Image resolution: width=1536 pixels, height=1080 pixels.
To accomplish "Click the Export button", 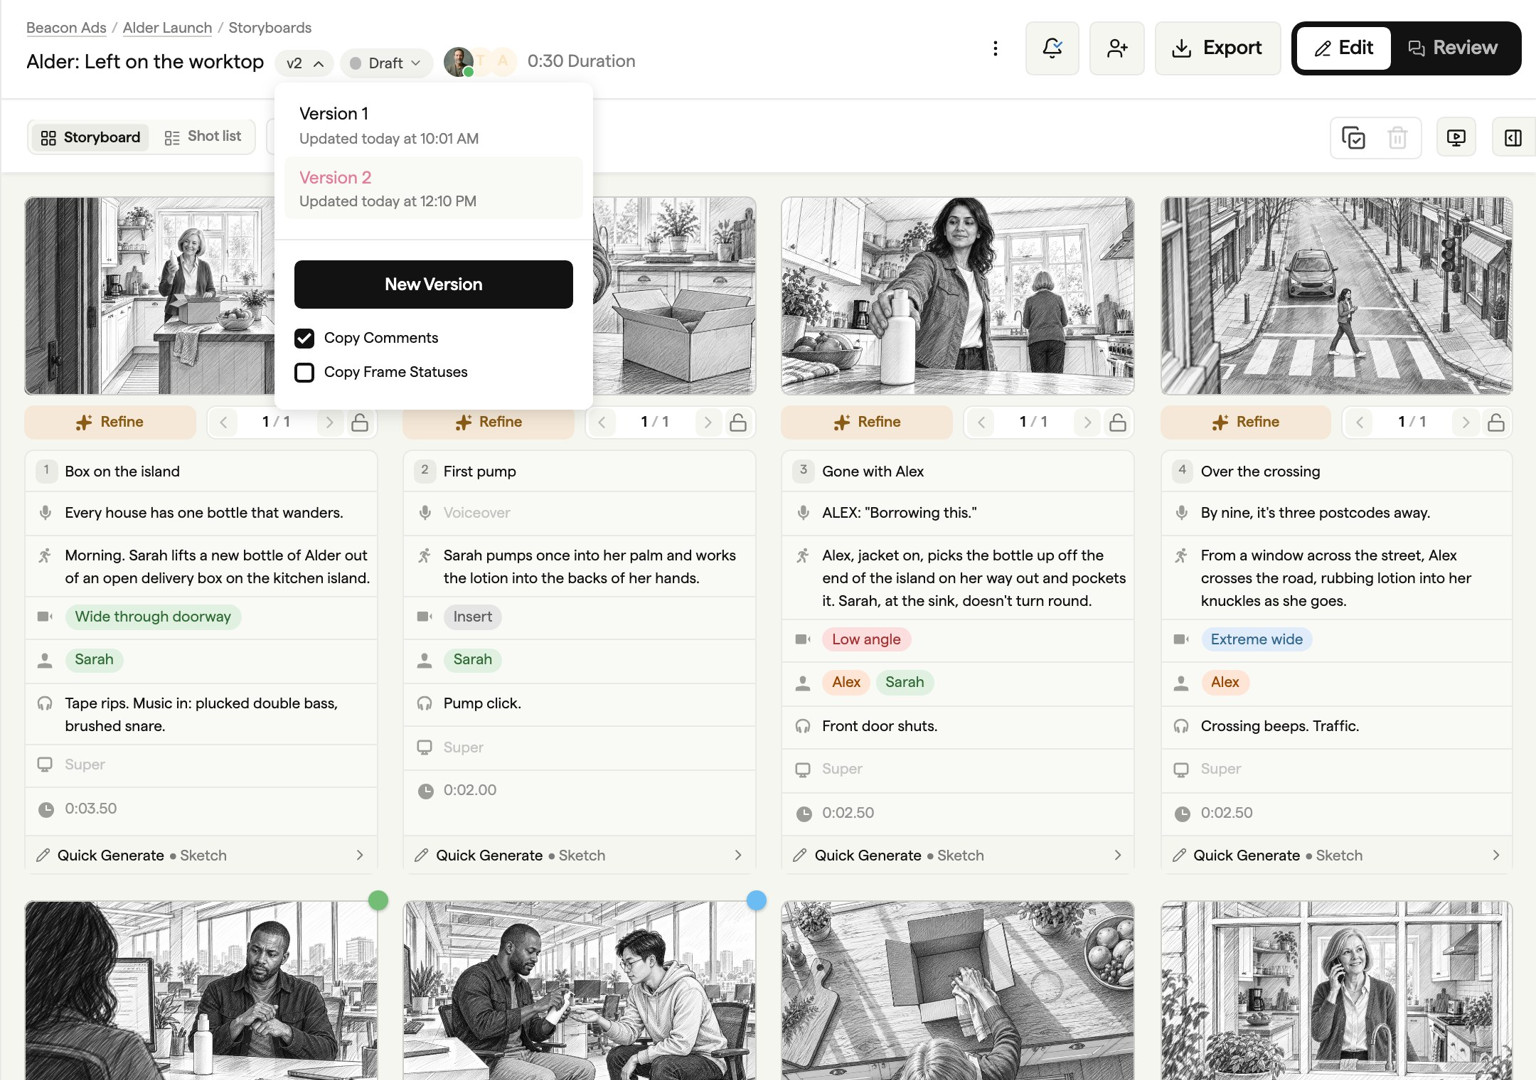I will (x=1217, y=48).
